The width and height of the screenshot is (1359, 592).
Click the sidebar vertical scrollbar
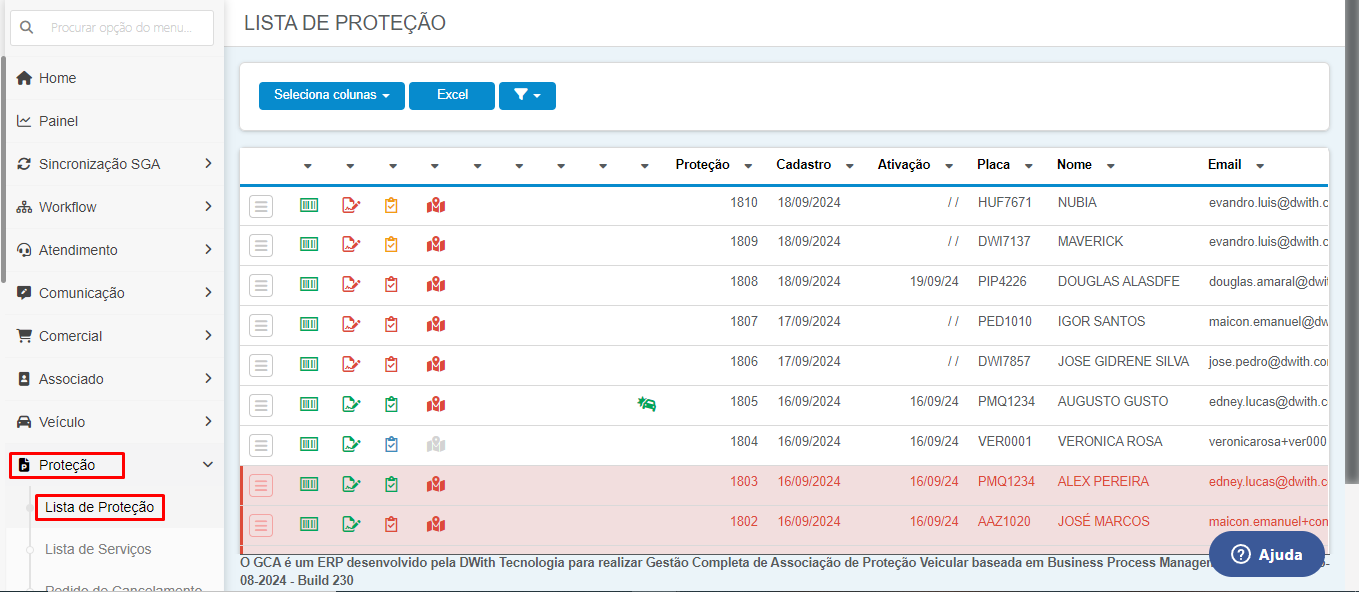pyautogui.click(x=4, y=170)
